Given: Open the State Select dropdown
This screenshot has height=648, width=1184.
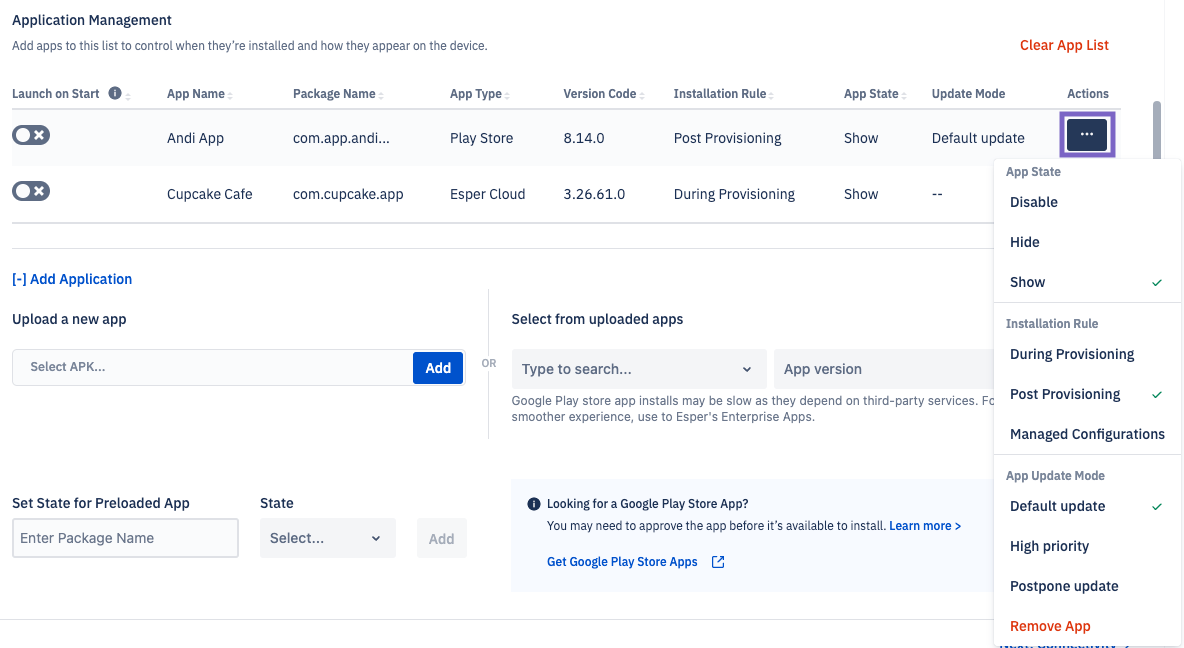Looking at the screenshot, I should click(x=328, y=538).
